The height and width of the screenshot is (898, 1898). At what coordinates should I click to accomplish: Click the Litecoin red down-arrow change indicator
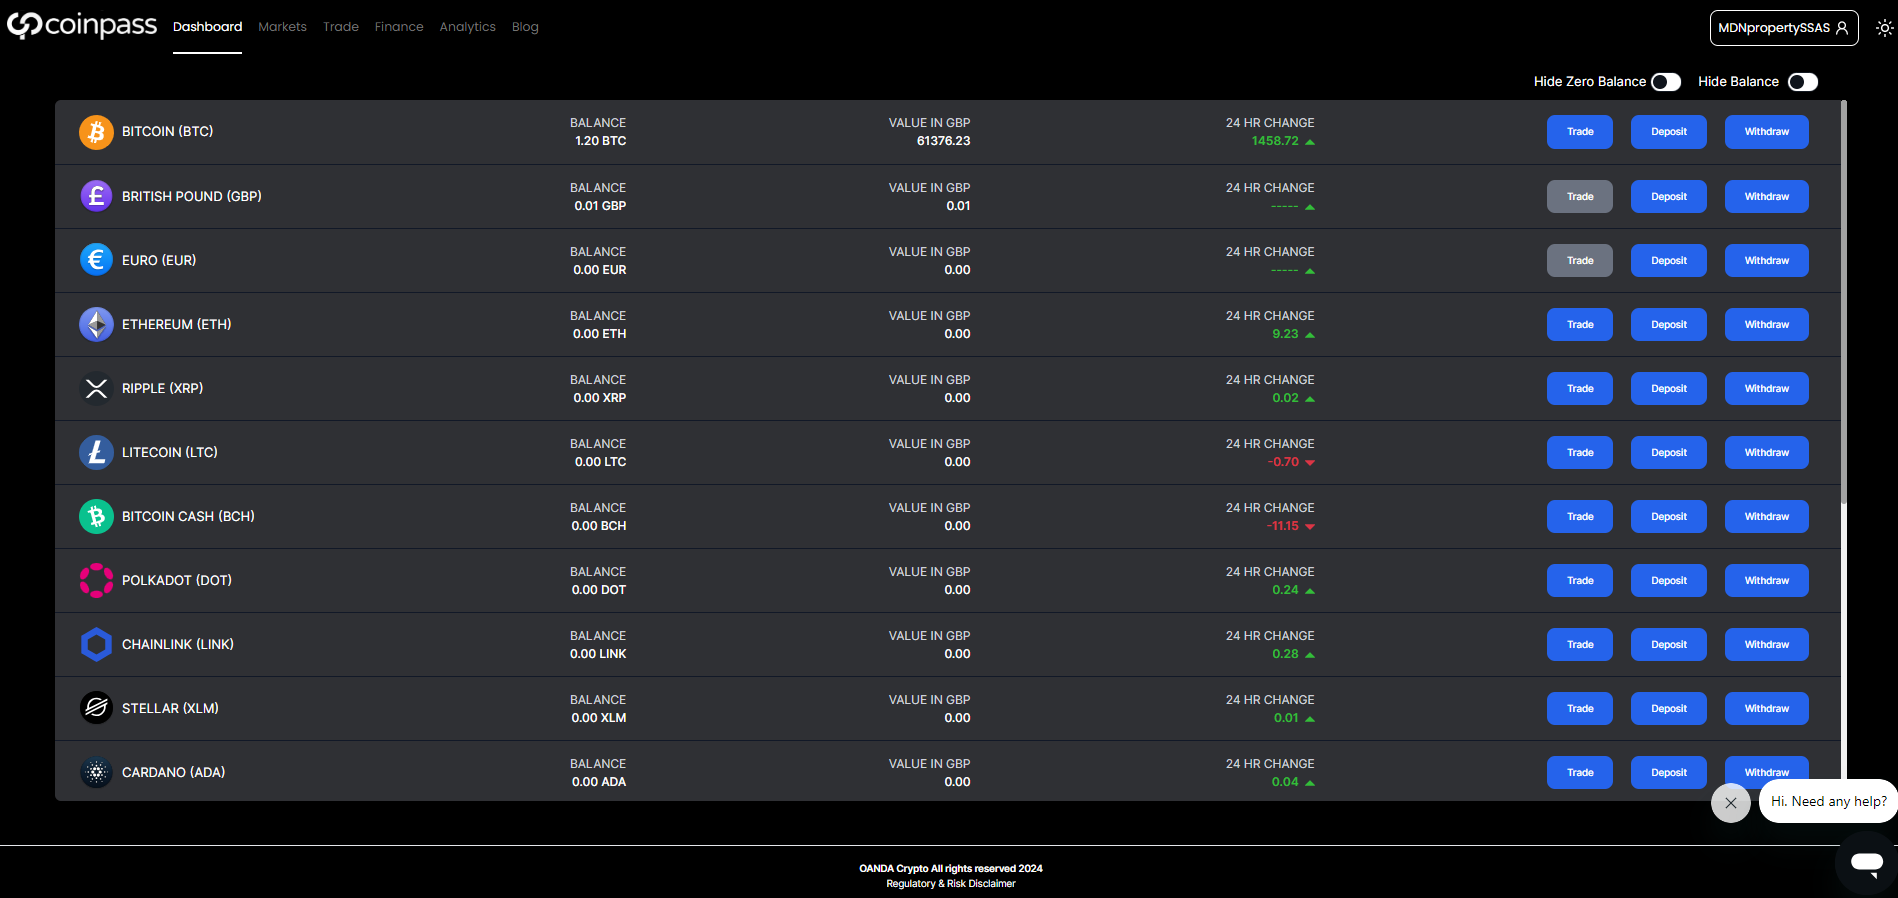(1310, 463)
